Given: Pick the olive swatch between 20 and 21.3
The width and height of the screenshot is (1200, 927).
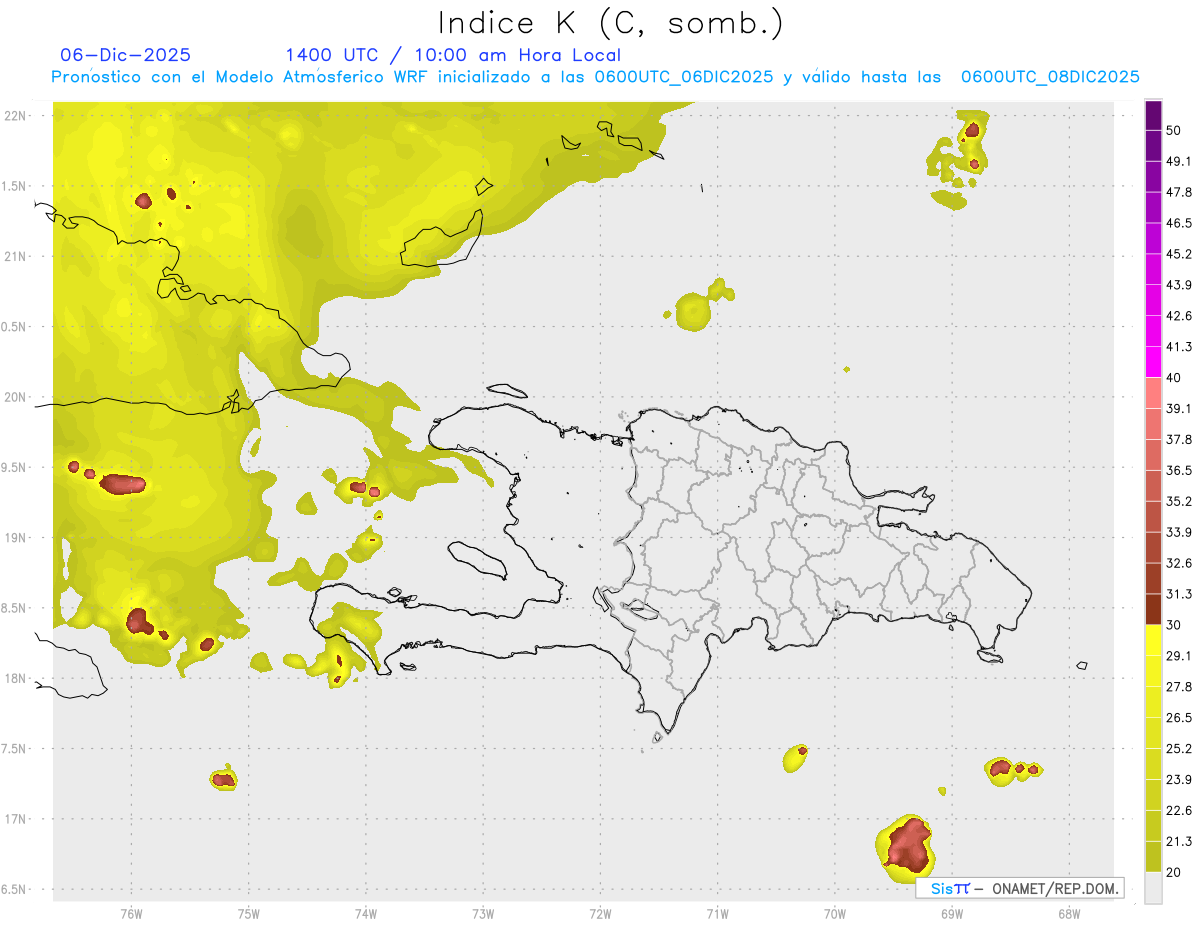Looking at the screenshot, I should tap(1153, 857).
